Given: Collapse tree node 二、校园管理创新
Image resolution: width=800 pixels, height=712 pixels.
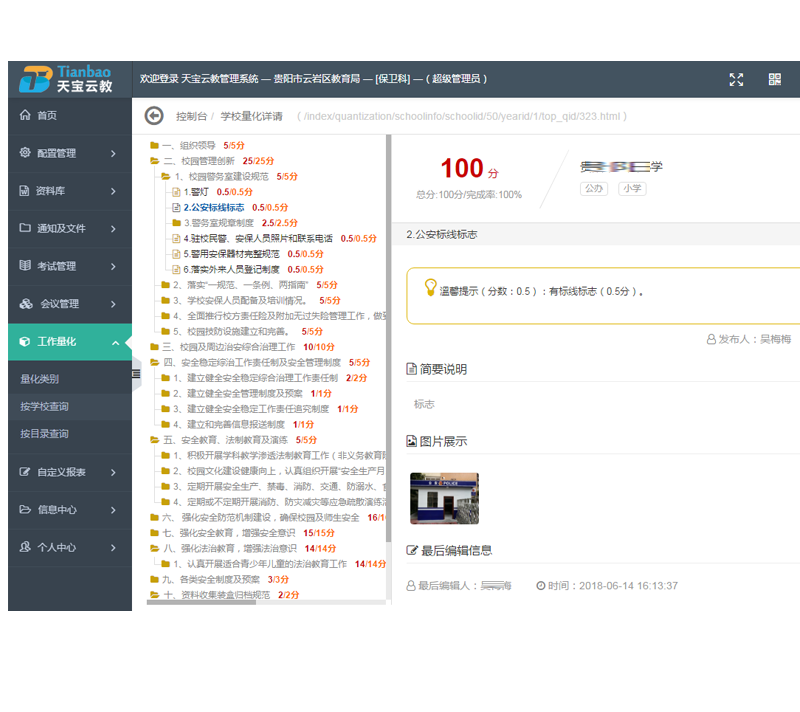Looking at the screenshot, I should point(199,161).
